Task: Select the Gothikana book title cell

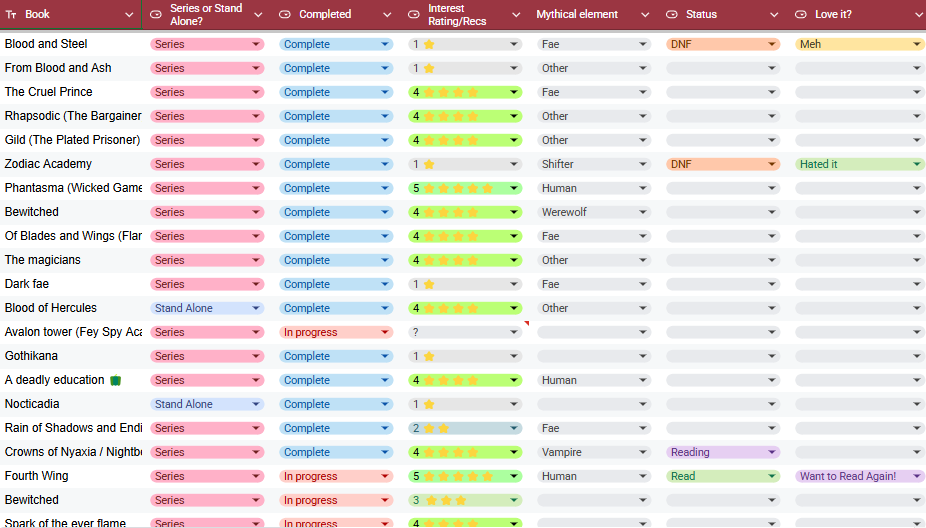Action: pyautogui.click(x=70, y=356)
